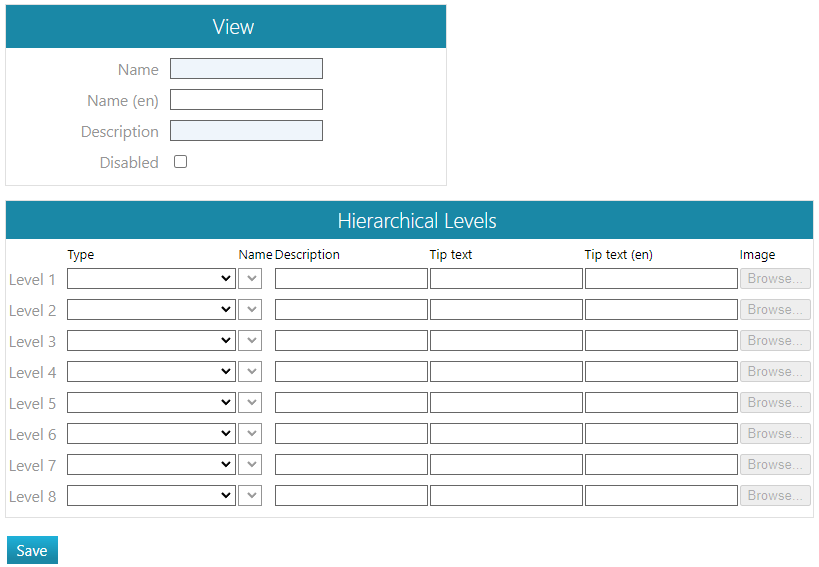This screenshot has width=819, height=567.
Task: Click the Save button
Action: (x=32, y=551)
